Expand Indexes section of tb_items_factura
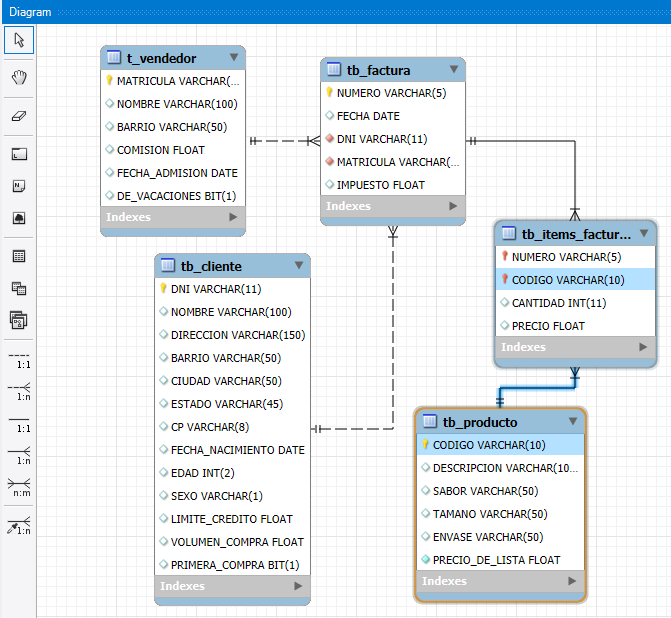 tap(643, 347)
